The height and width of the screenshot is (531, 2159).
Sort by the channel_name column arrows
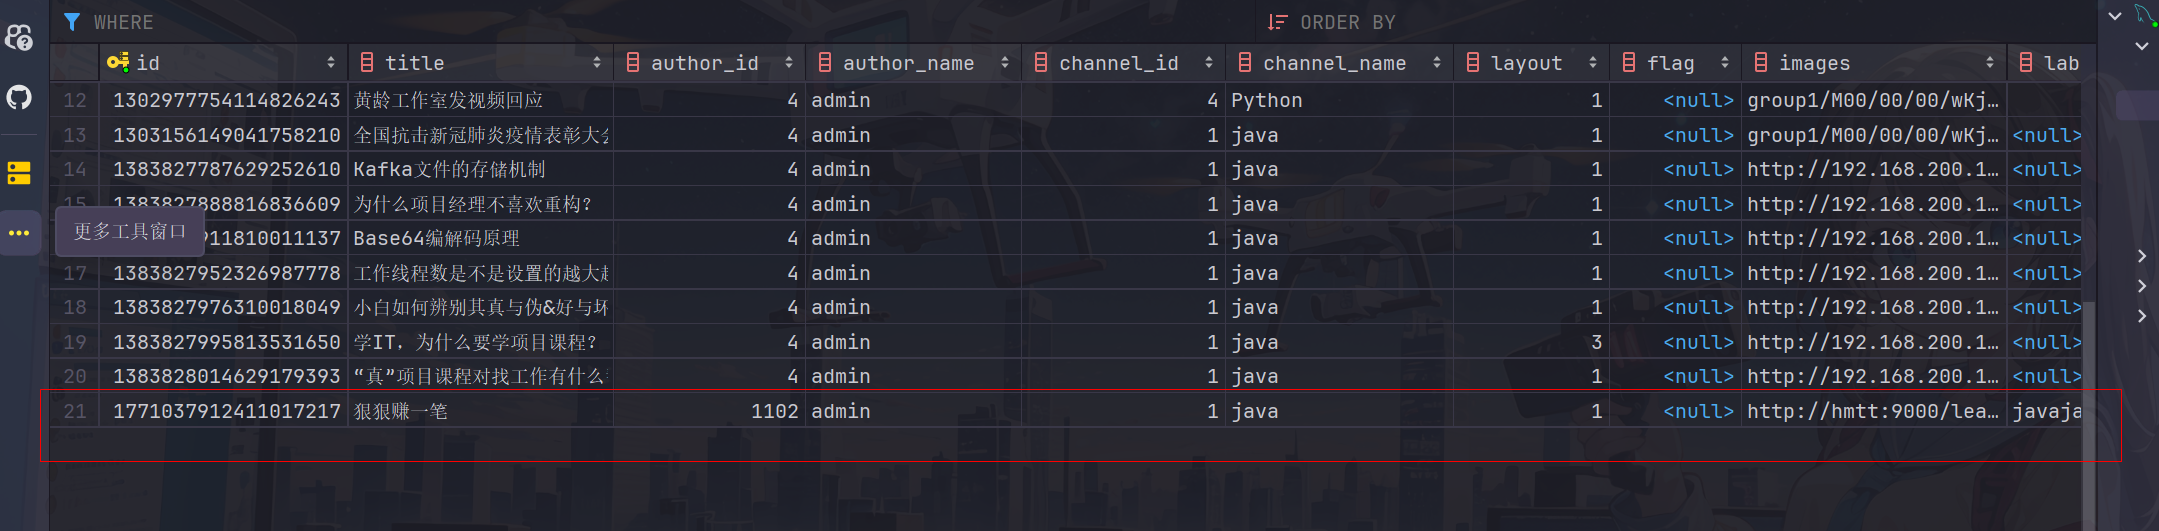pos(1437,63)
